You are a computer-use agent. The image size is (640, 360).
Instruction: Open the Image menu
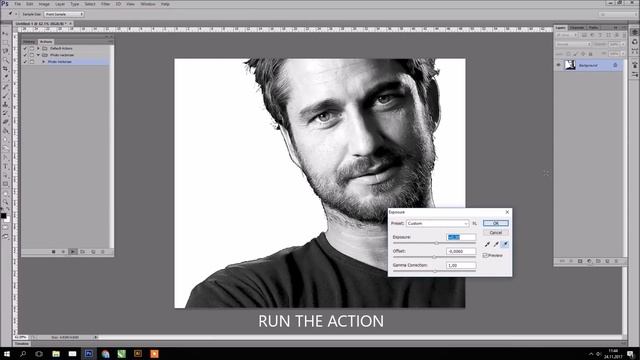click(x=44, y=4)
